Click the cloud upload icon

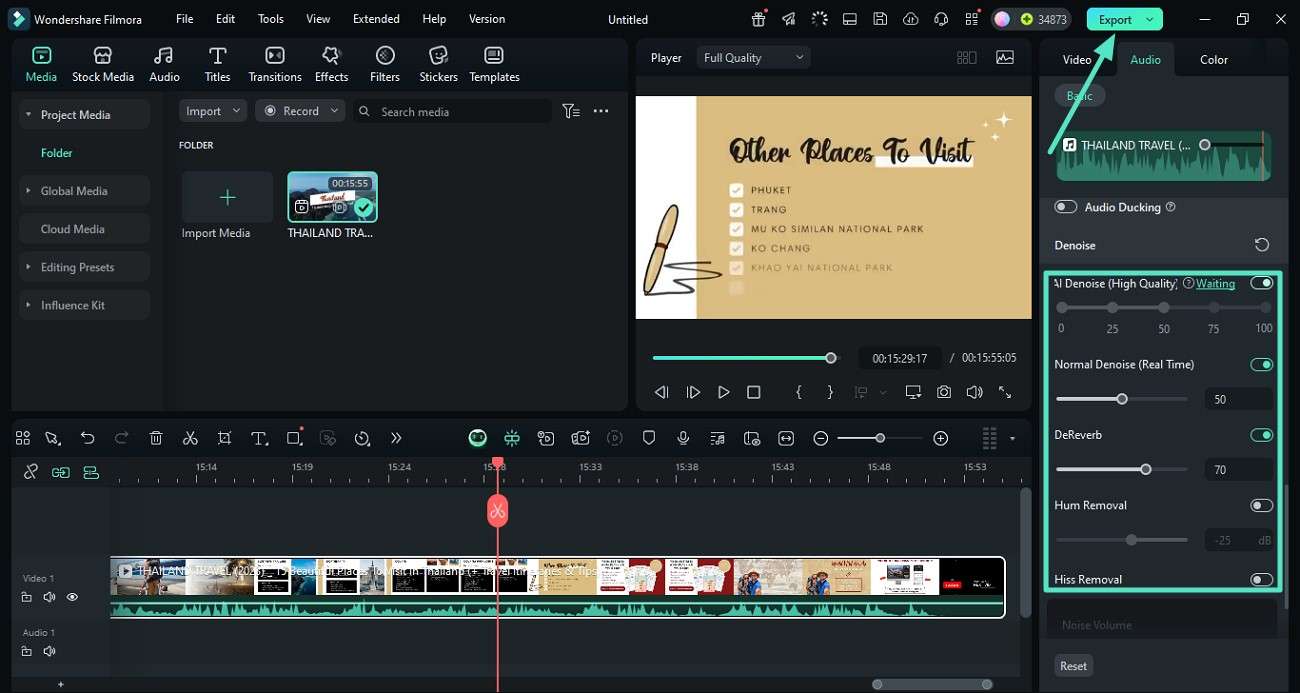[910, 19]
